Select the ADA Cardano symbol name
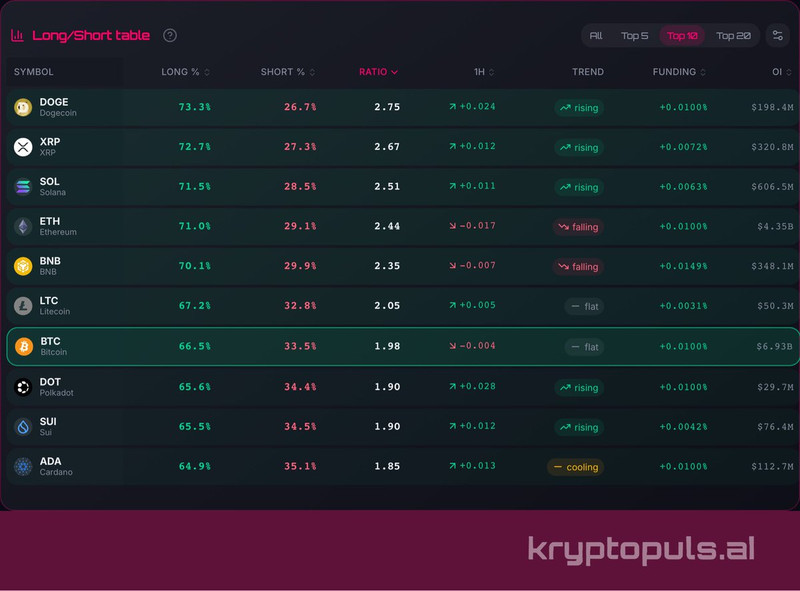Image resolution: width=800 pixels, height=591 pixels. (x=56, y=466)
